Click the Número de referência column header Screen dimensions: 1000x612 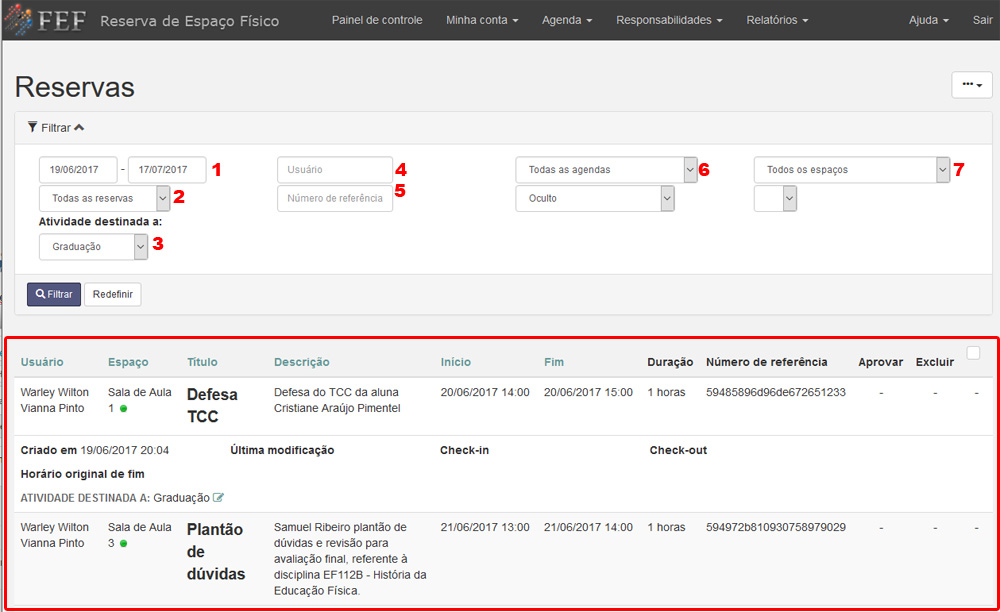pyautogui.click(x=767, y=361)
